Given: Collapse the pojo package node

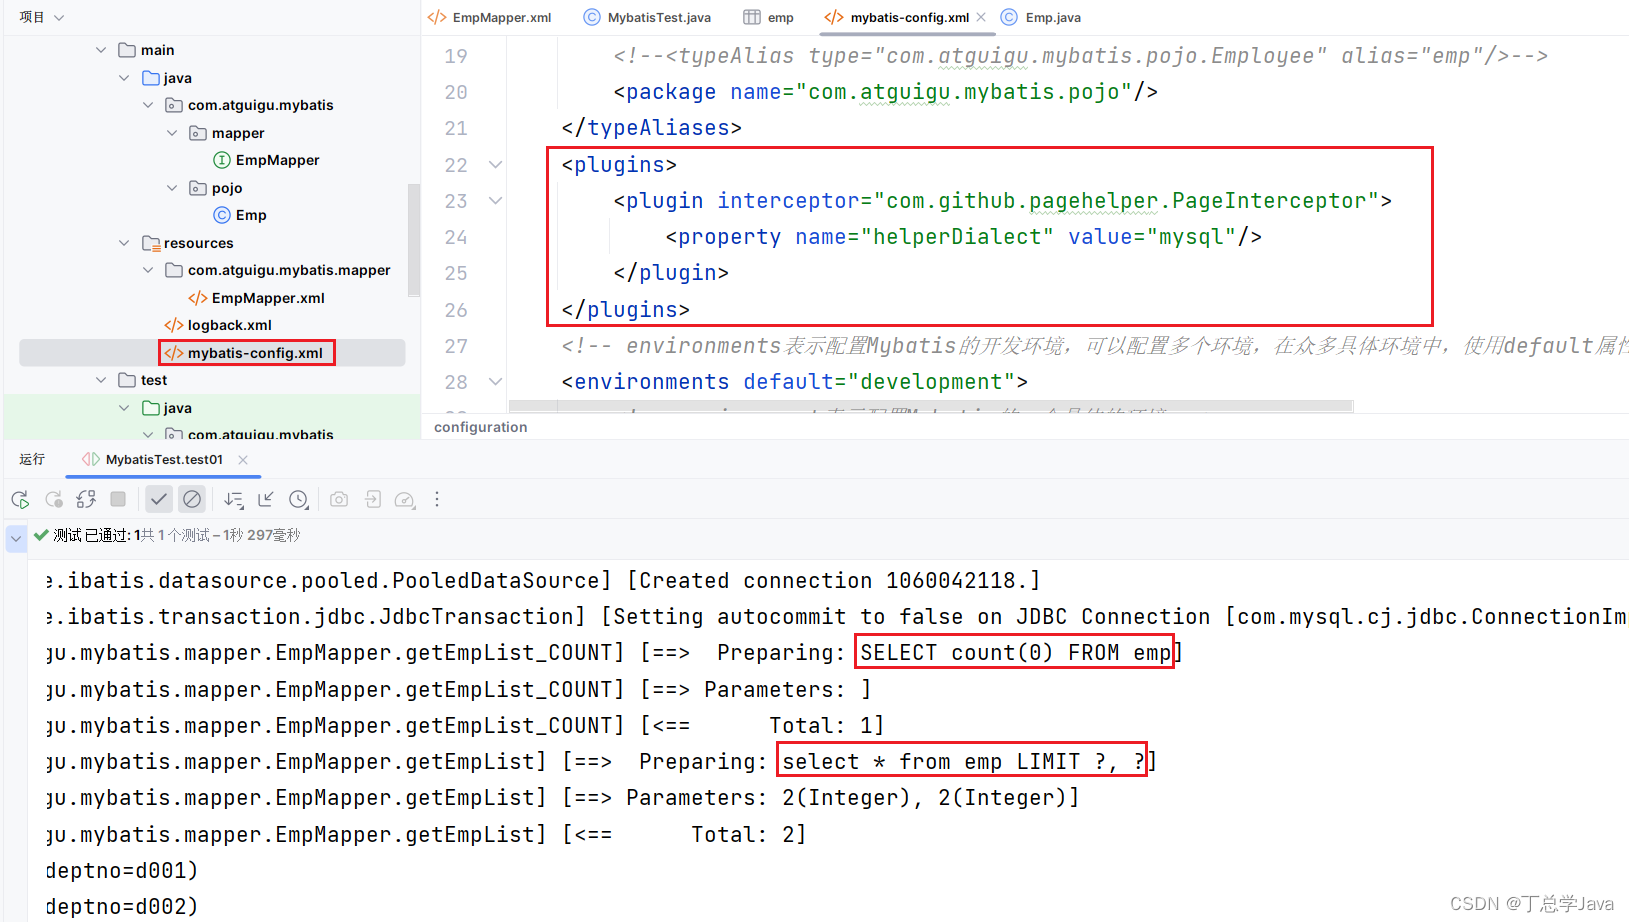Looking at the screenshot, I should pos(172,188).
